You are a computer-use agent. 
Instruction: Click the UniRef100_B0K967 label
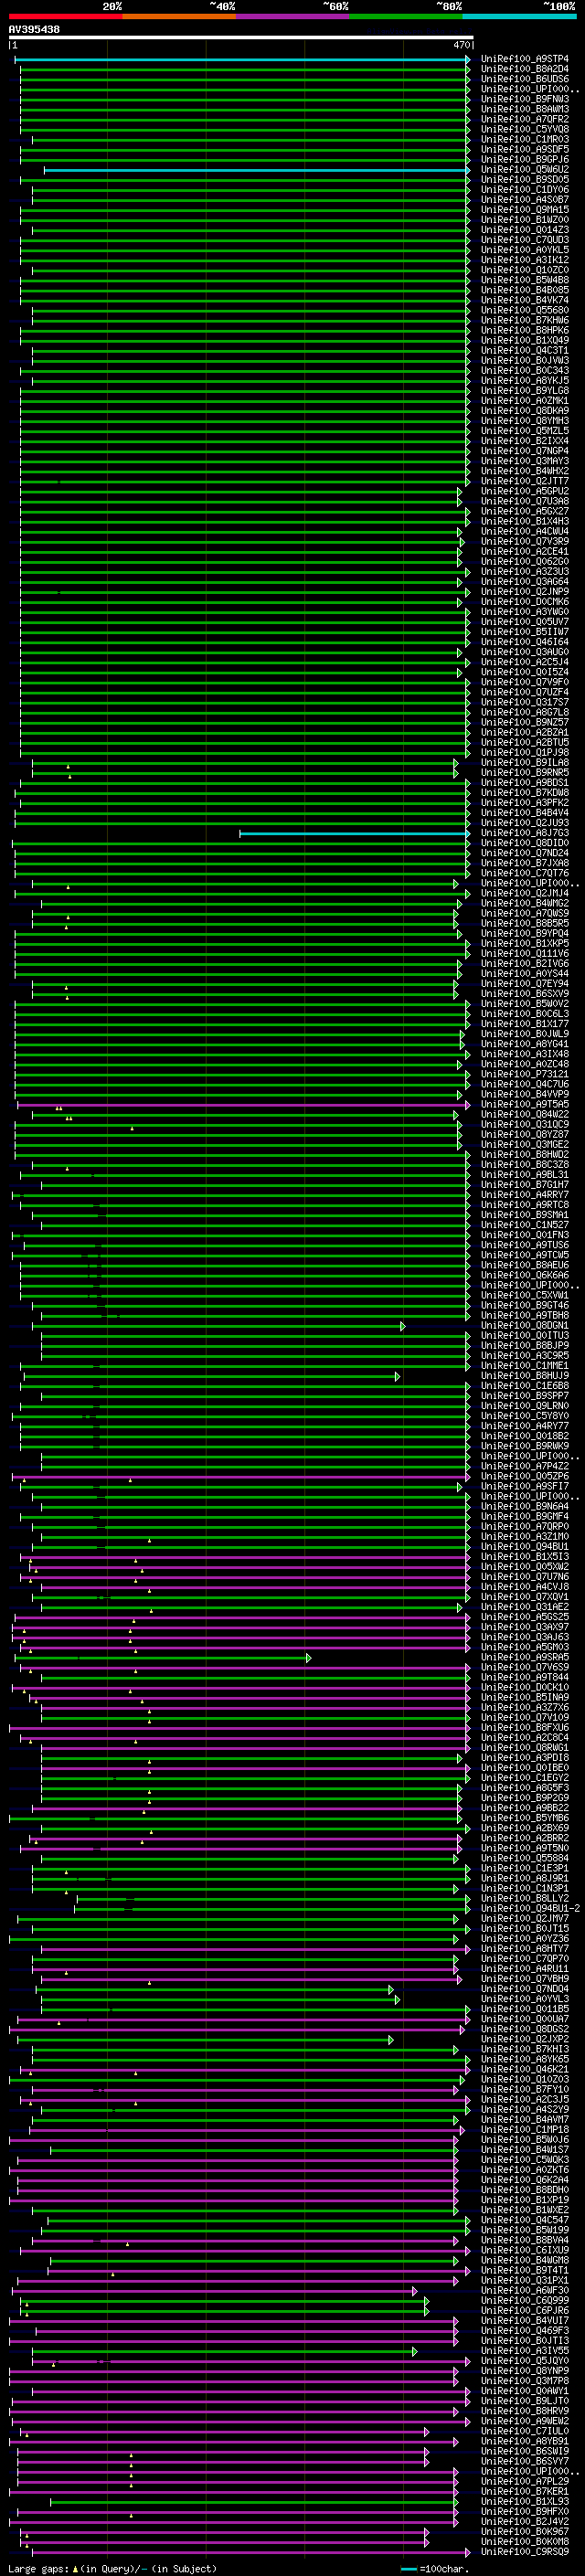coord(525,2531)
